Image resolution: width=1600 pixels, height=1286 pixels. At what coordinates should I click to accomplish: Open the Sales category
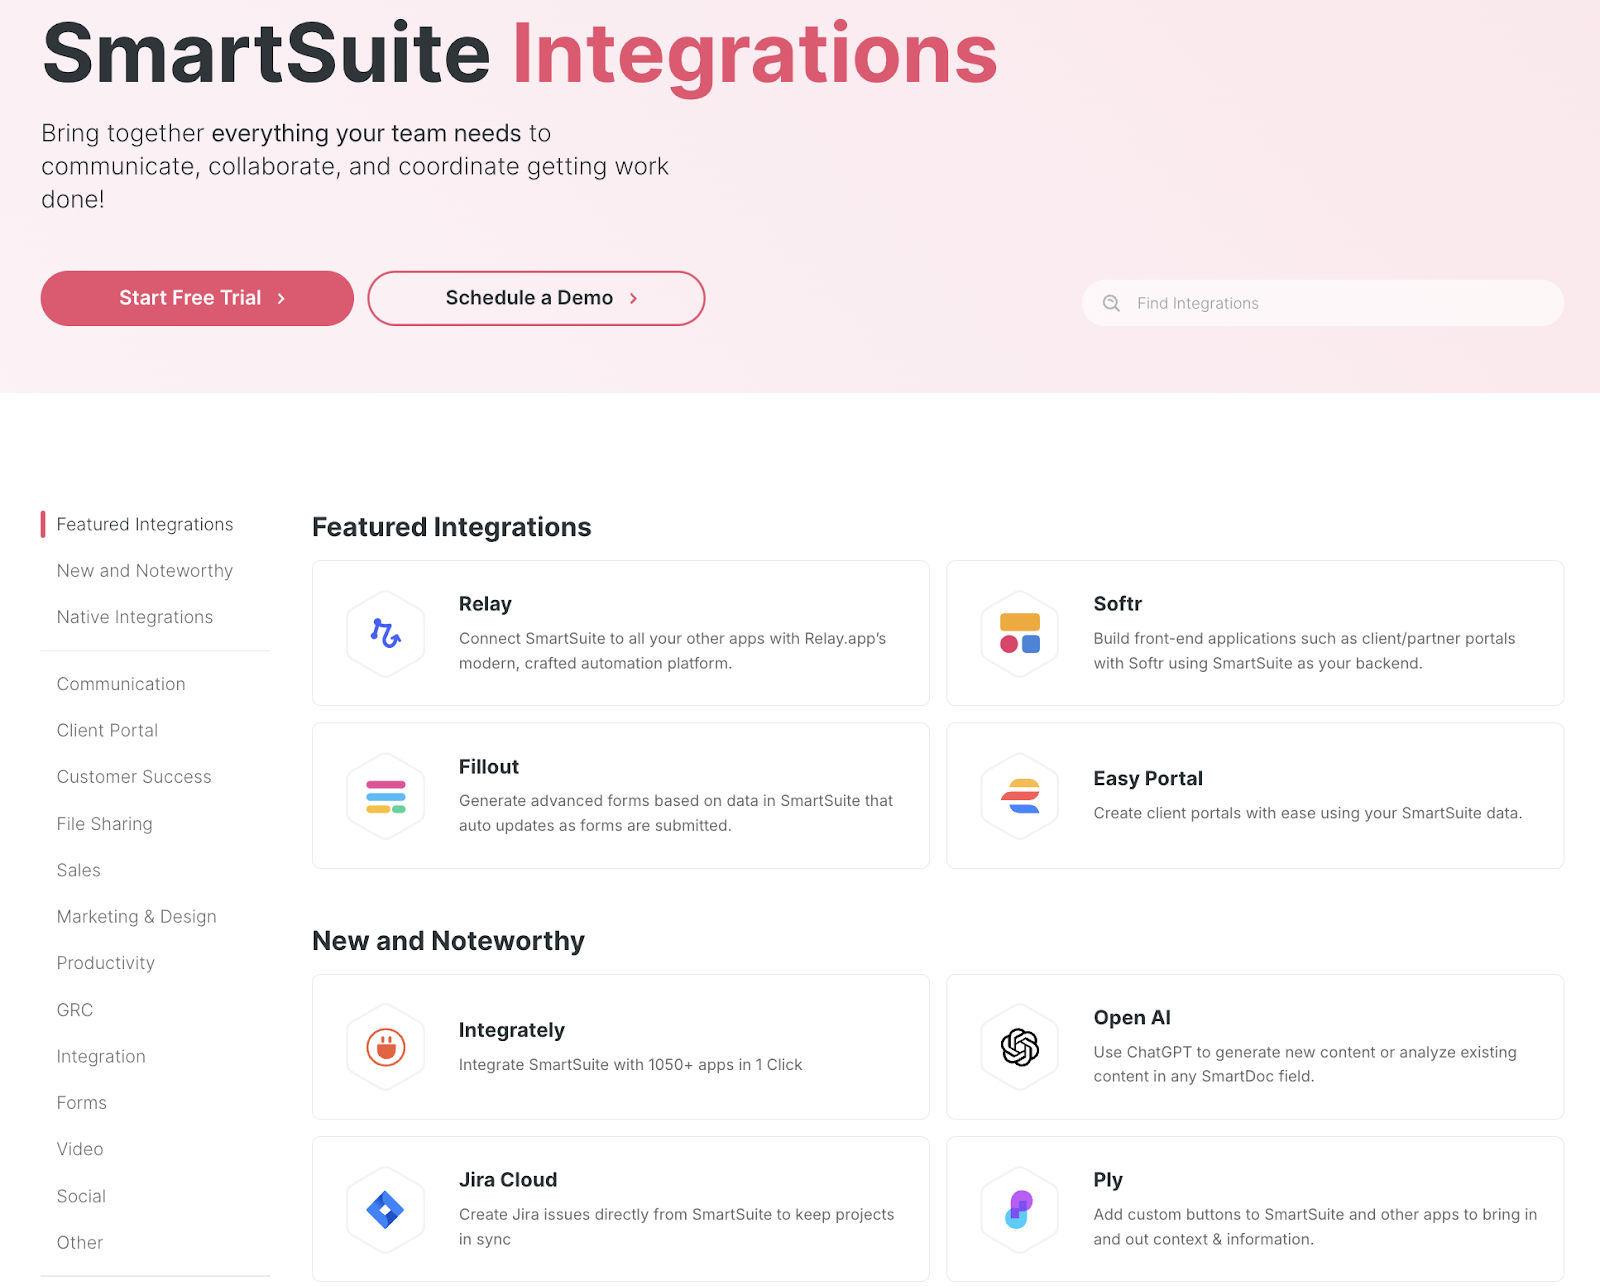click(79, 870)
